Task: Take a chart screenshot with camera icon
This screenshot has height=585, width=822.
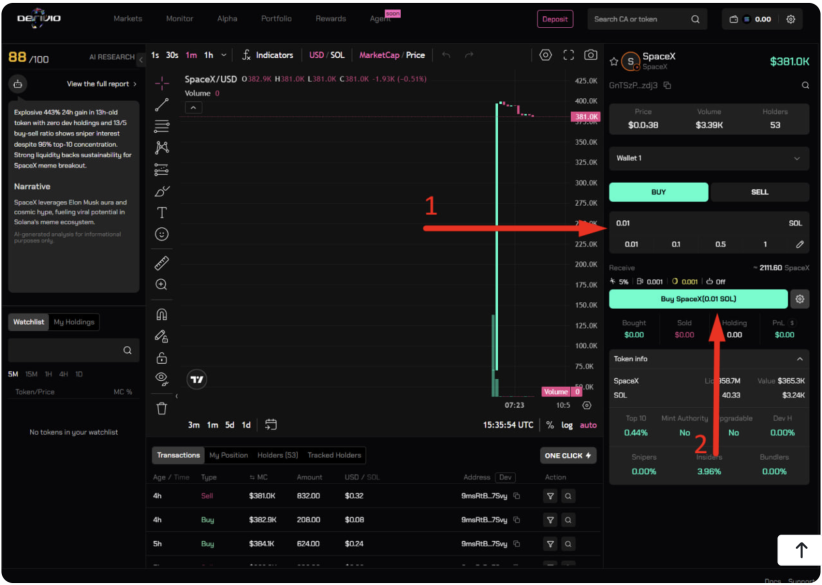Action: (x=589, y=56)
